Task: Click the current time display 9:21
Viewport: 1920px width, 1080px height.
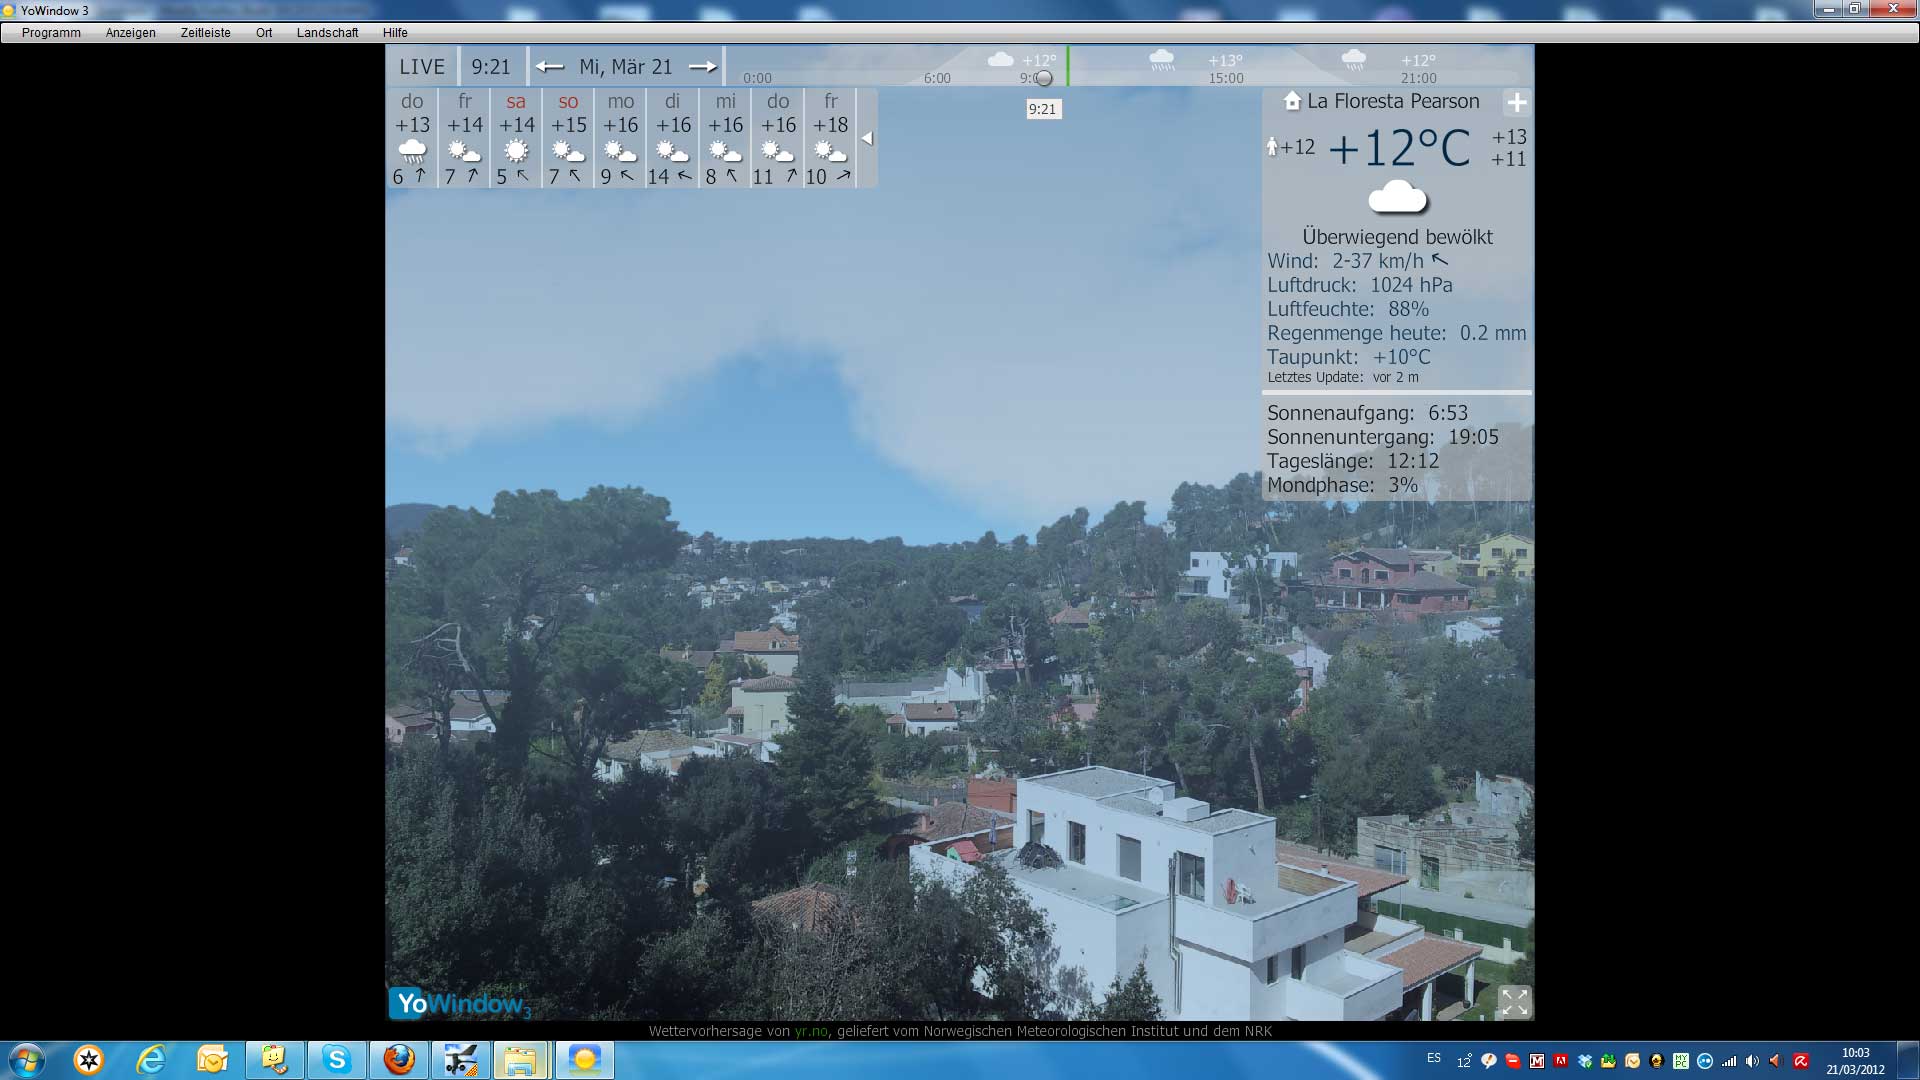Action: (x=491, y=67)
